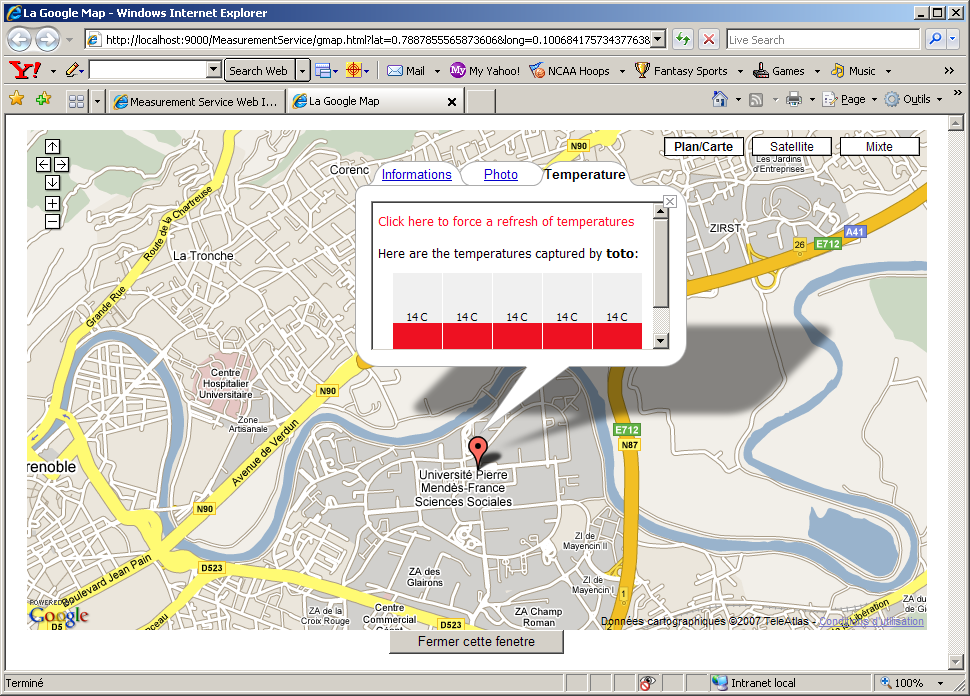Pan the map right with arrow button
The height and width of the screenshot is (696, 970).
[61, 164]
